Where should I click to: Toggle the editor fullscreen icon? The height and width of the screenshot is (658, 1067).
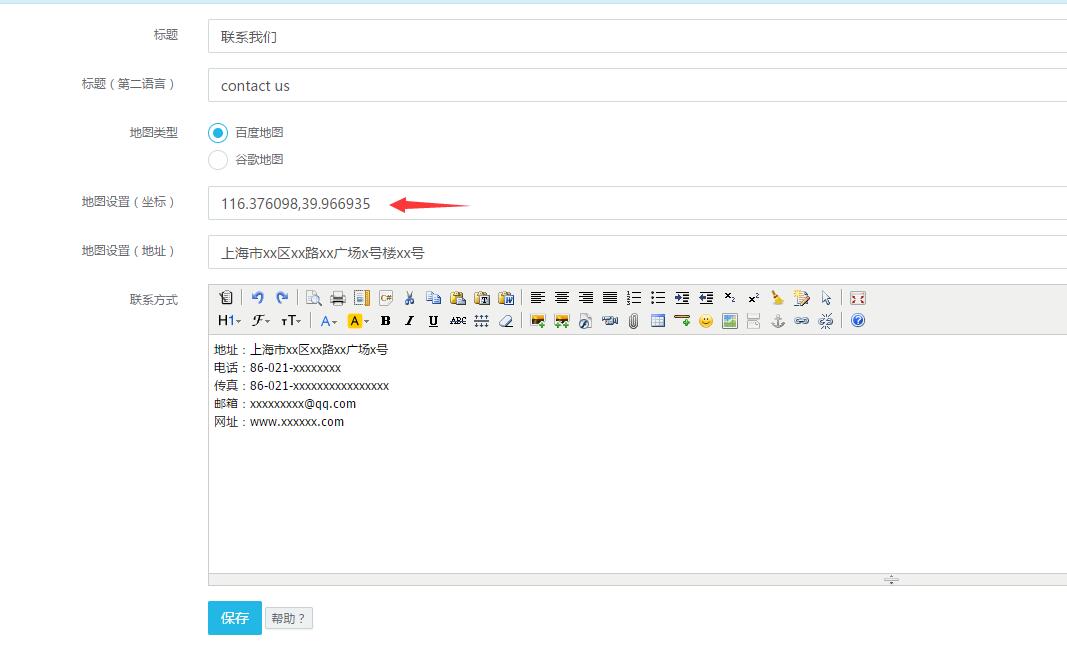[x=857, y=298]
